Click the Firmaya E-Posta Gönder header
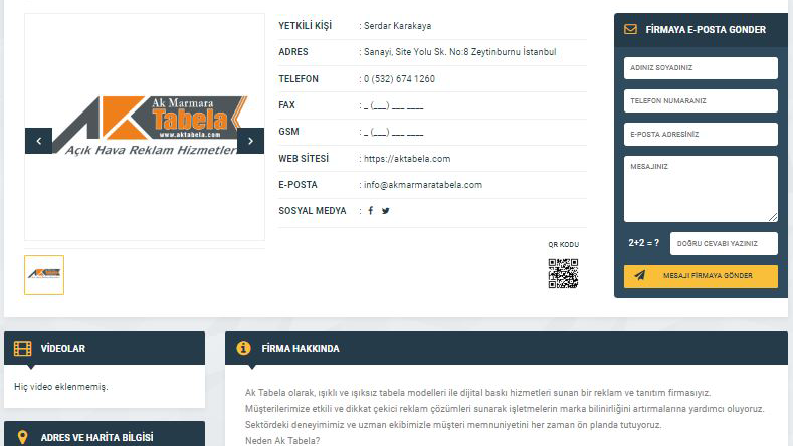The image size is (793, 446). point(700,30)
